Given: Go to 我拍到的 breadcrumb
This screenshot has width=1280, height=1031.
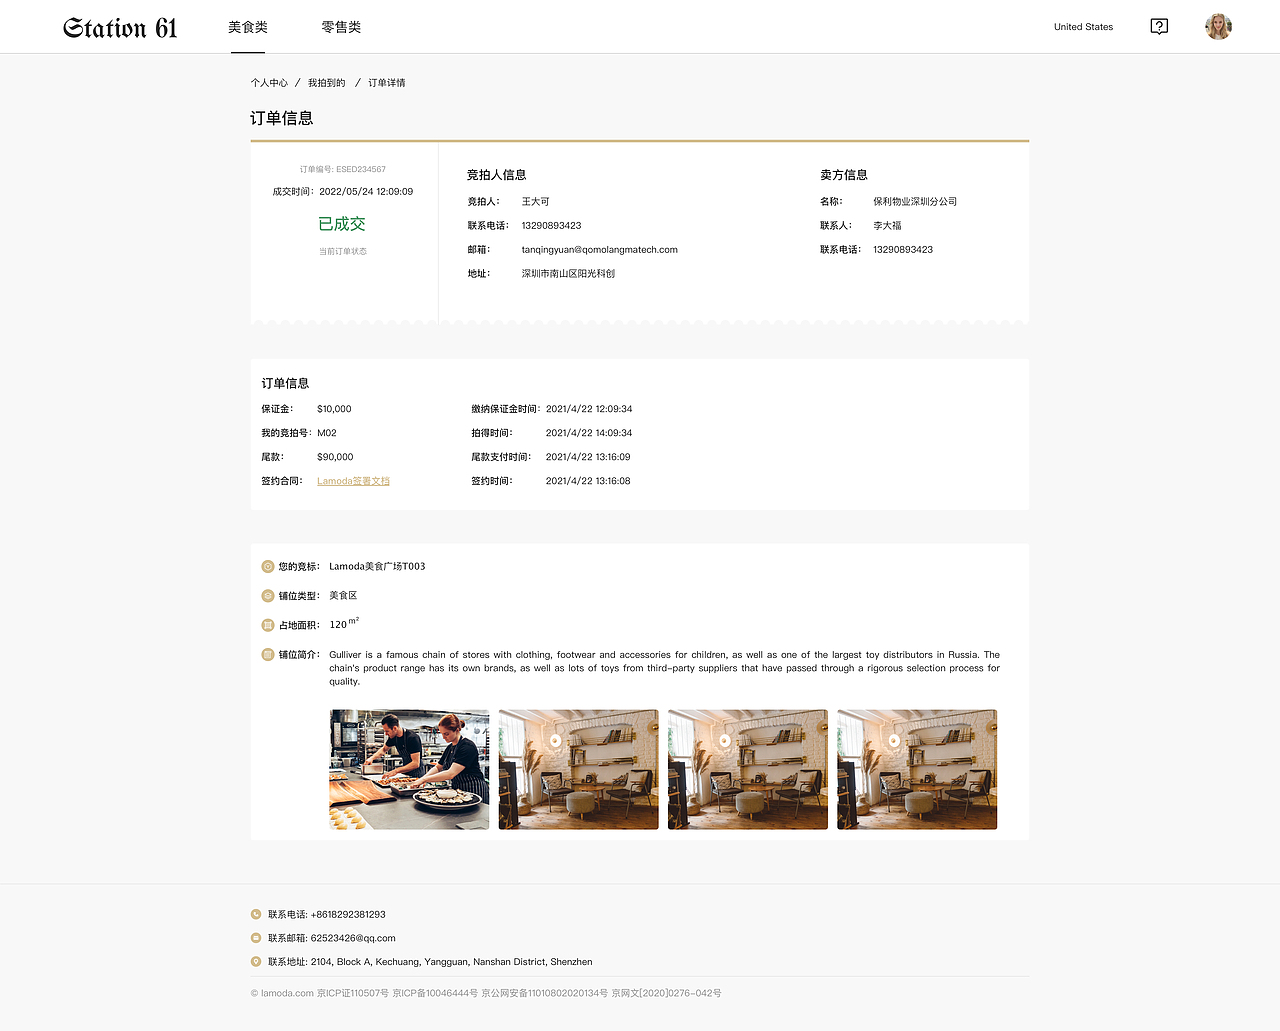Looking at the screenshot, I should [x=327, y=83].
